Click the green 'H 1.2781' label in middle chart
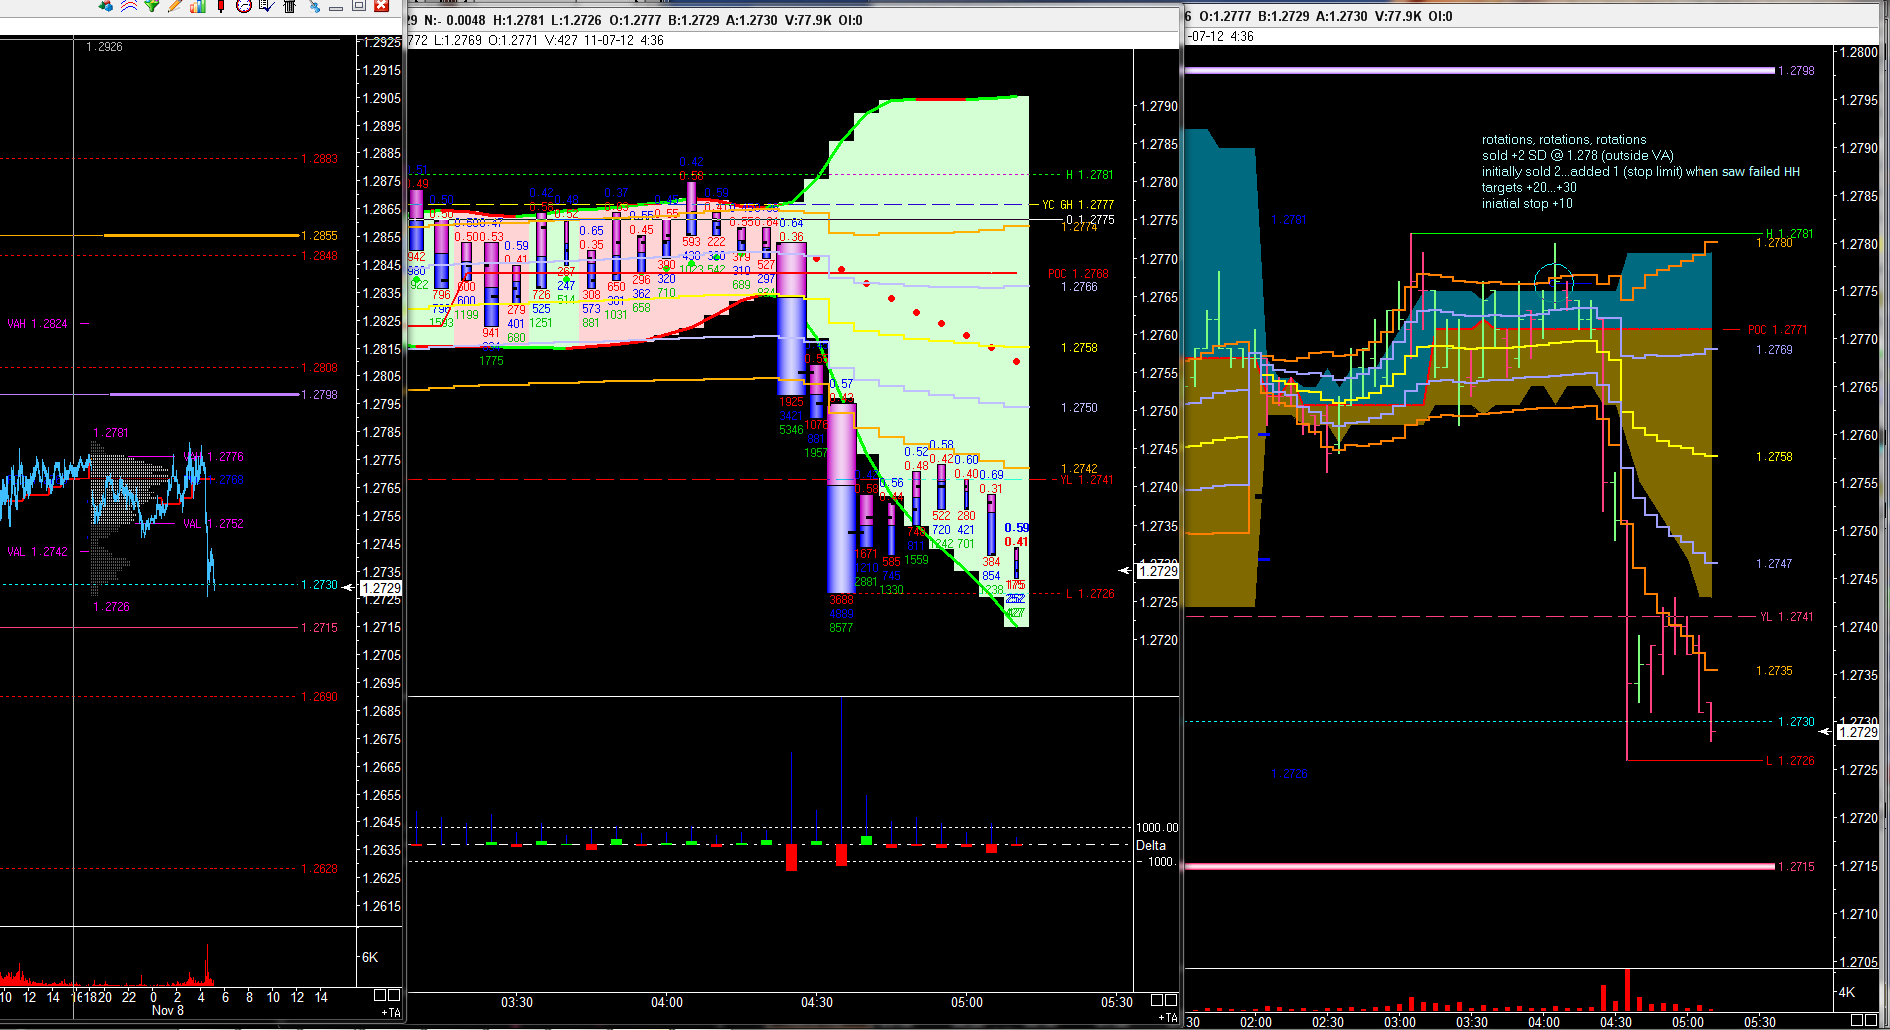This screenshot has width=1890, height=1030. 1089,175
